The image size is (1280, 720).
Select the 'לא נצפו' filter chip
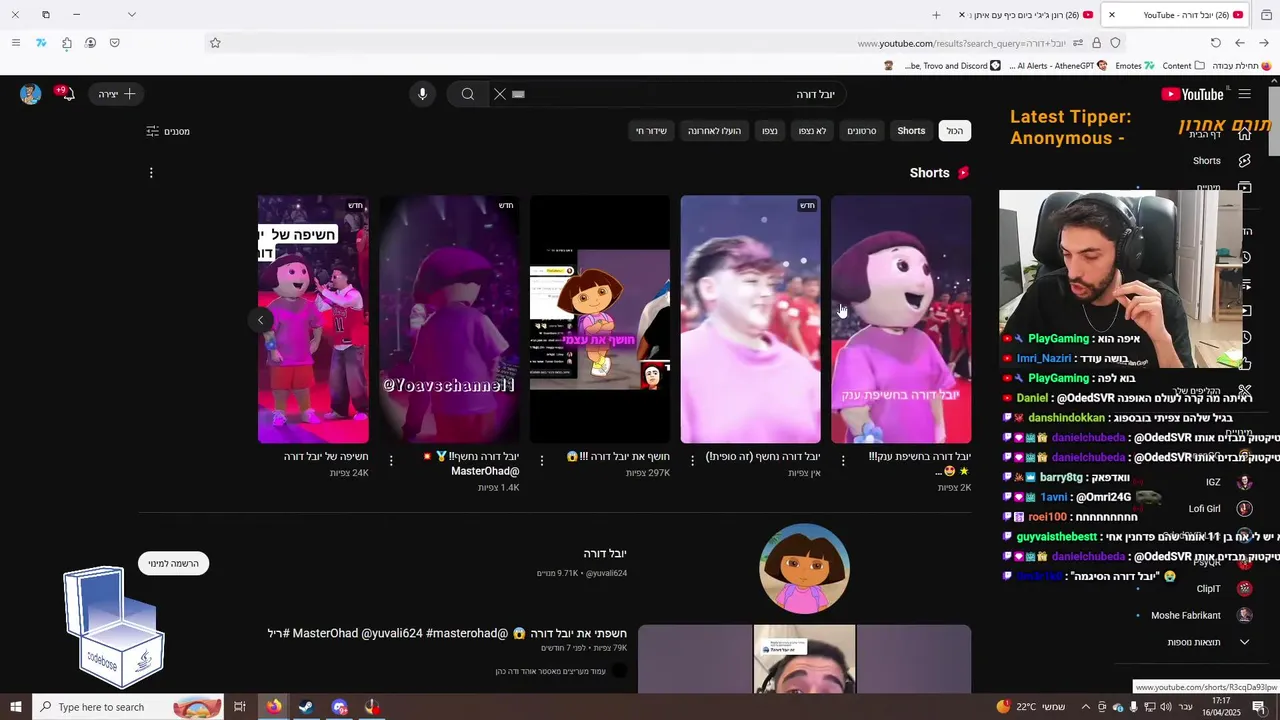click(812, 131)
